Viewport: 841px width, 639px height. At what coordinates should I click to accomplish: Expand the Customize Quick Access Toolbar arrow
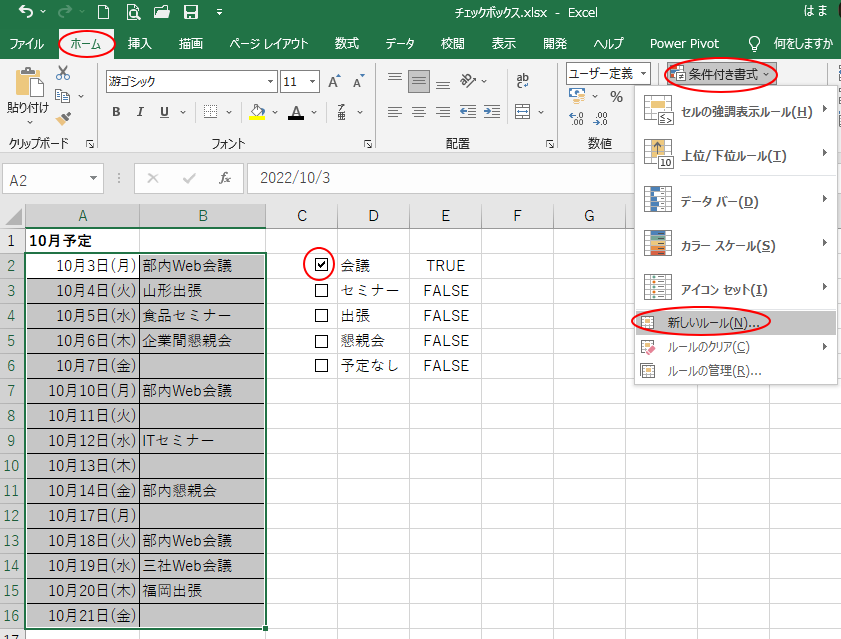point(219,12)
